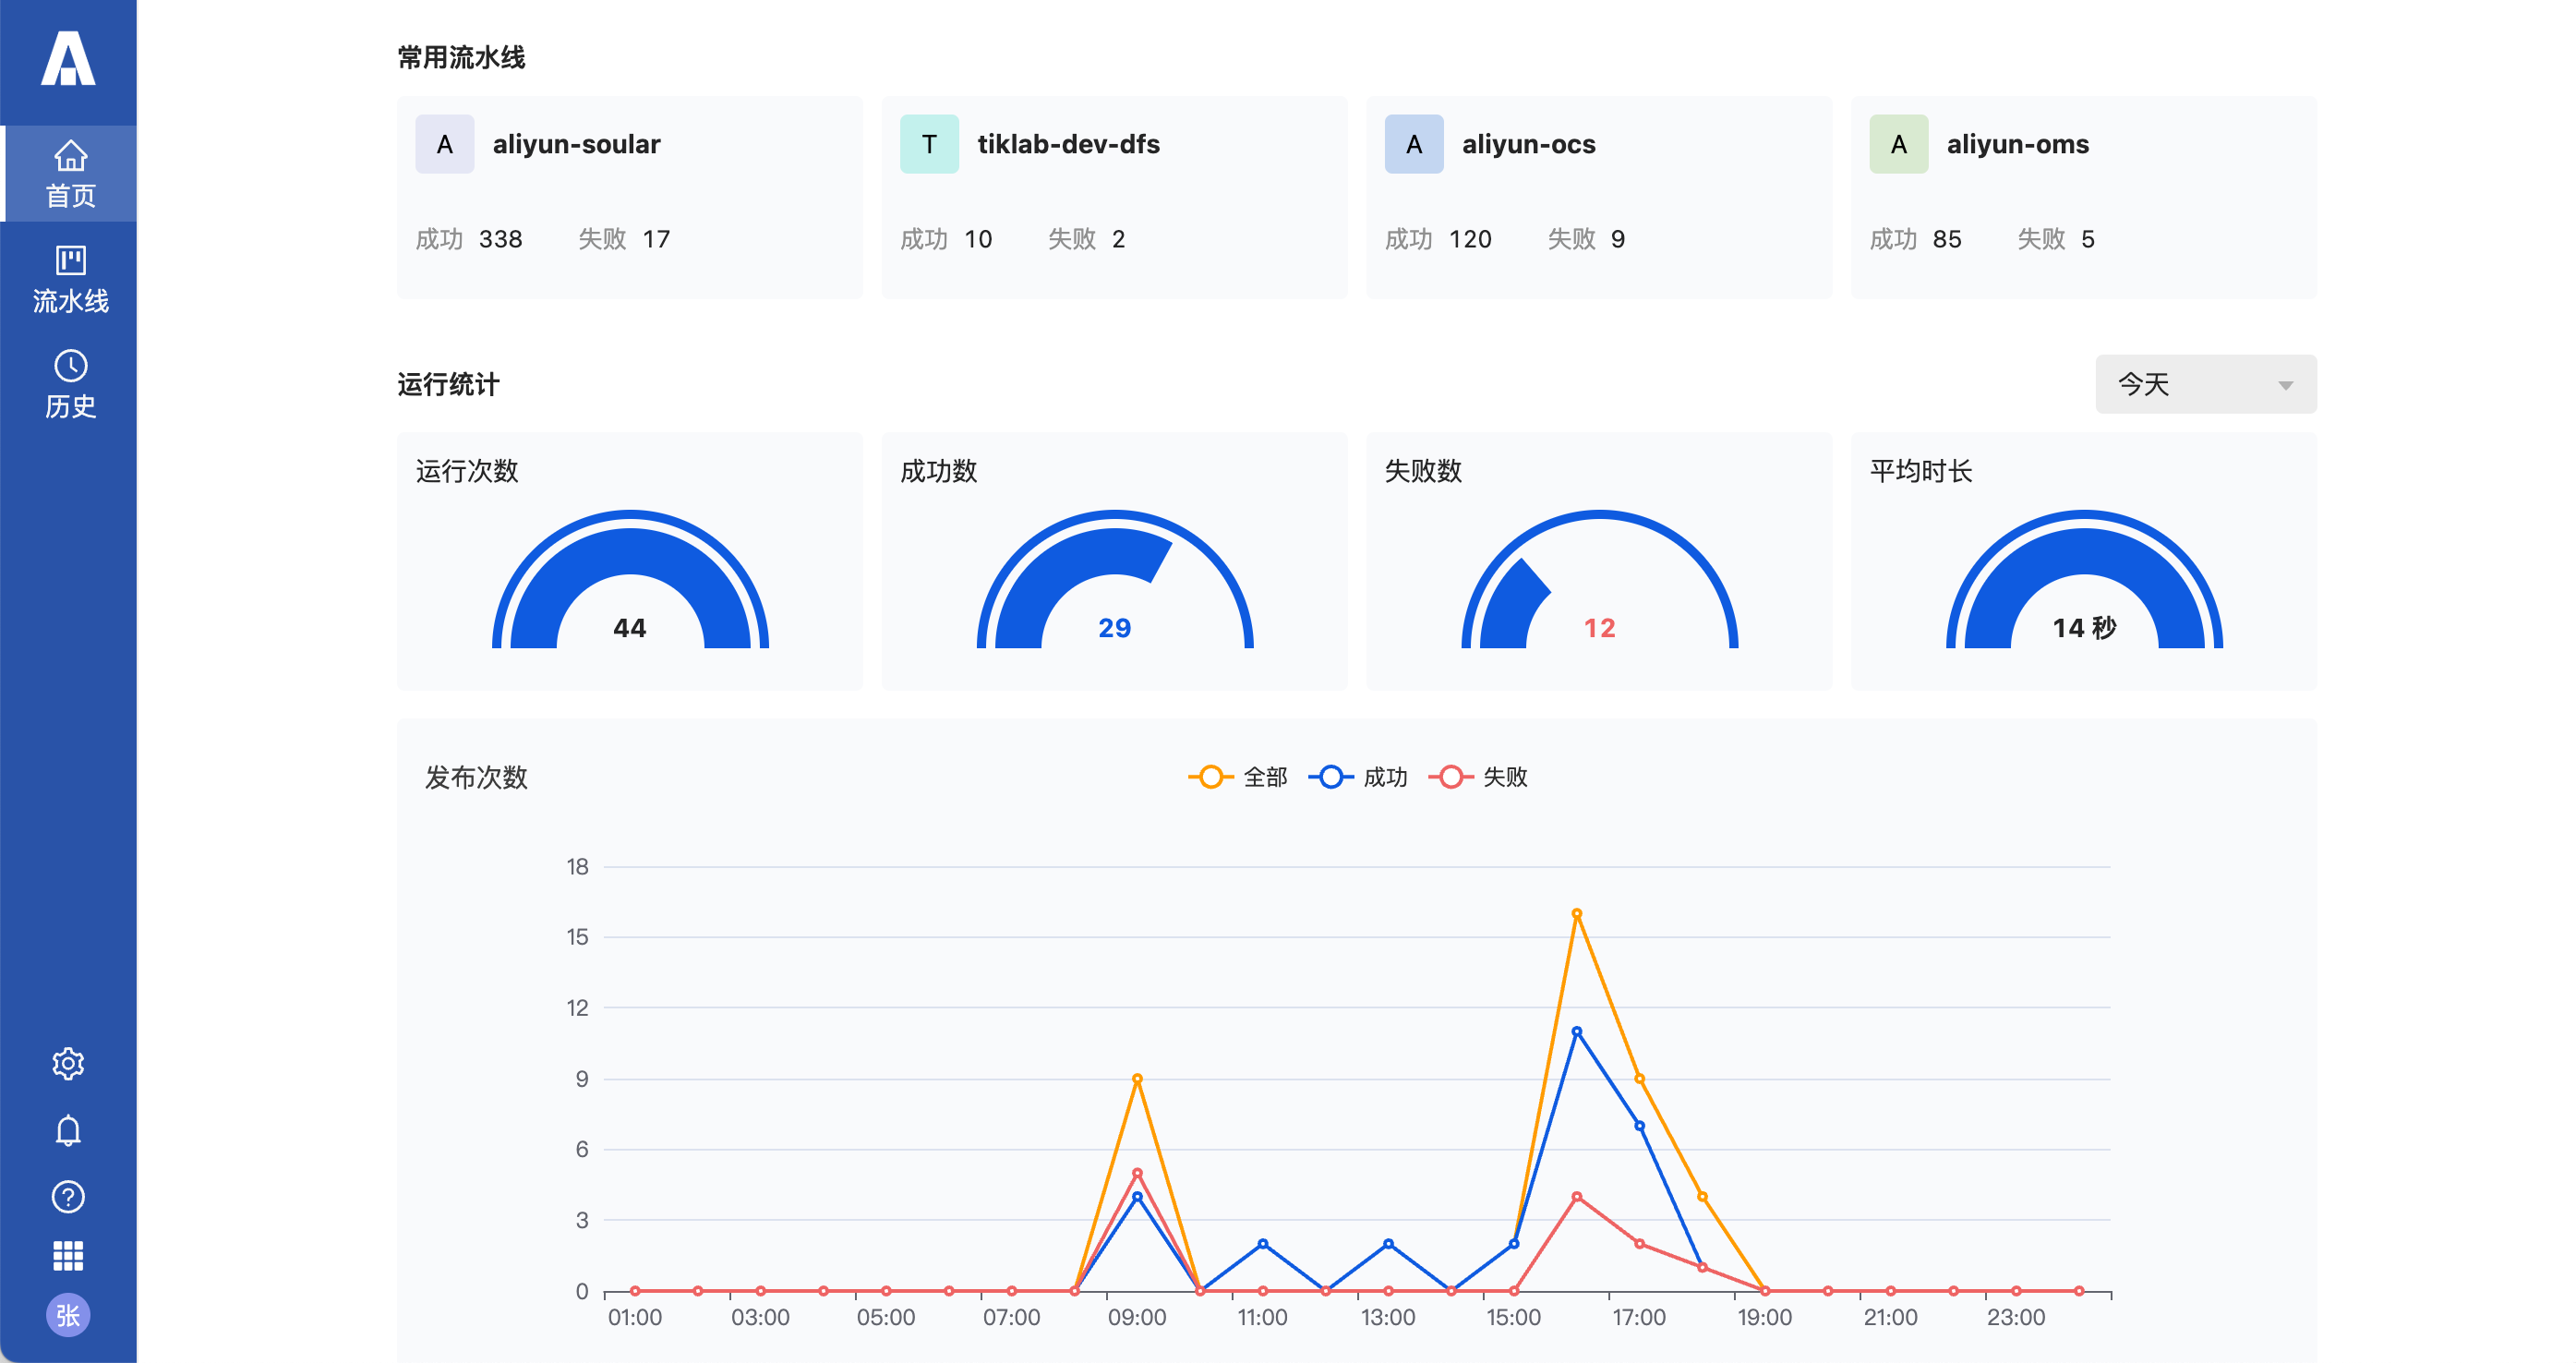Screen dimensions: 2576x1363
Task: Open the aliyun-ocs pipeline link
Action: [1528, 144]
